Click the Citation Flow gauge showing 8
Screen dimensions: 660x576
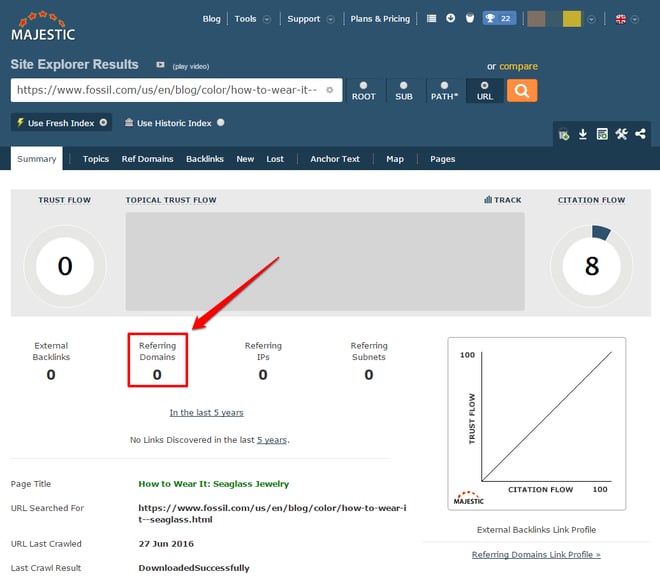pyautogui.click(x=591, y=266)
